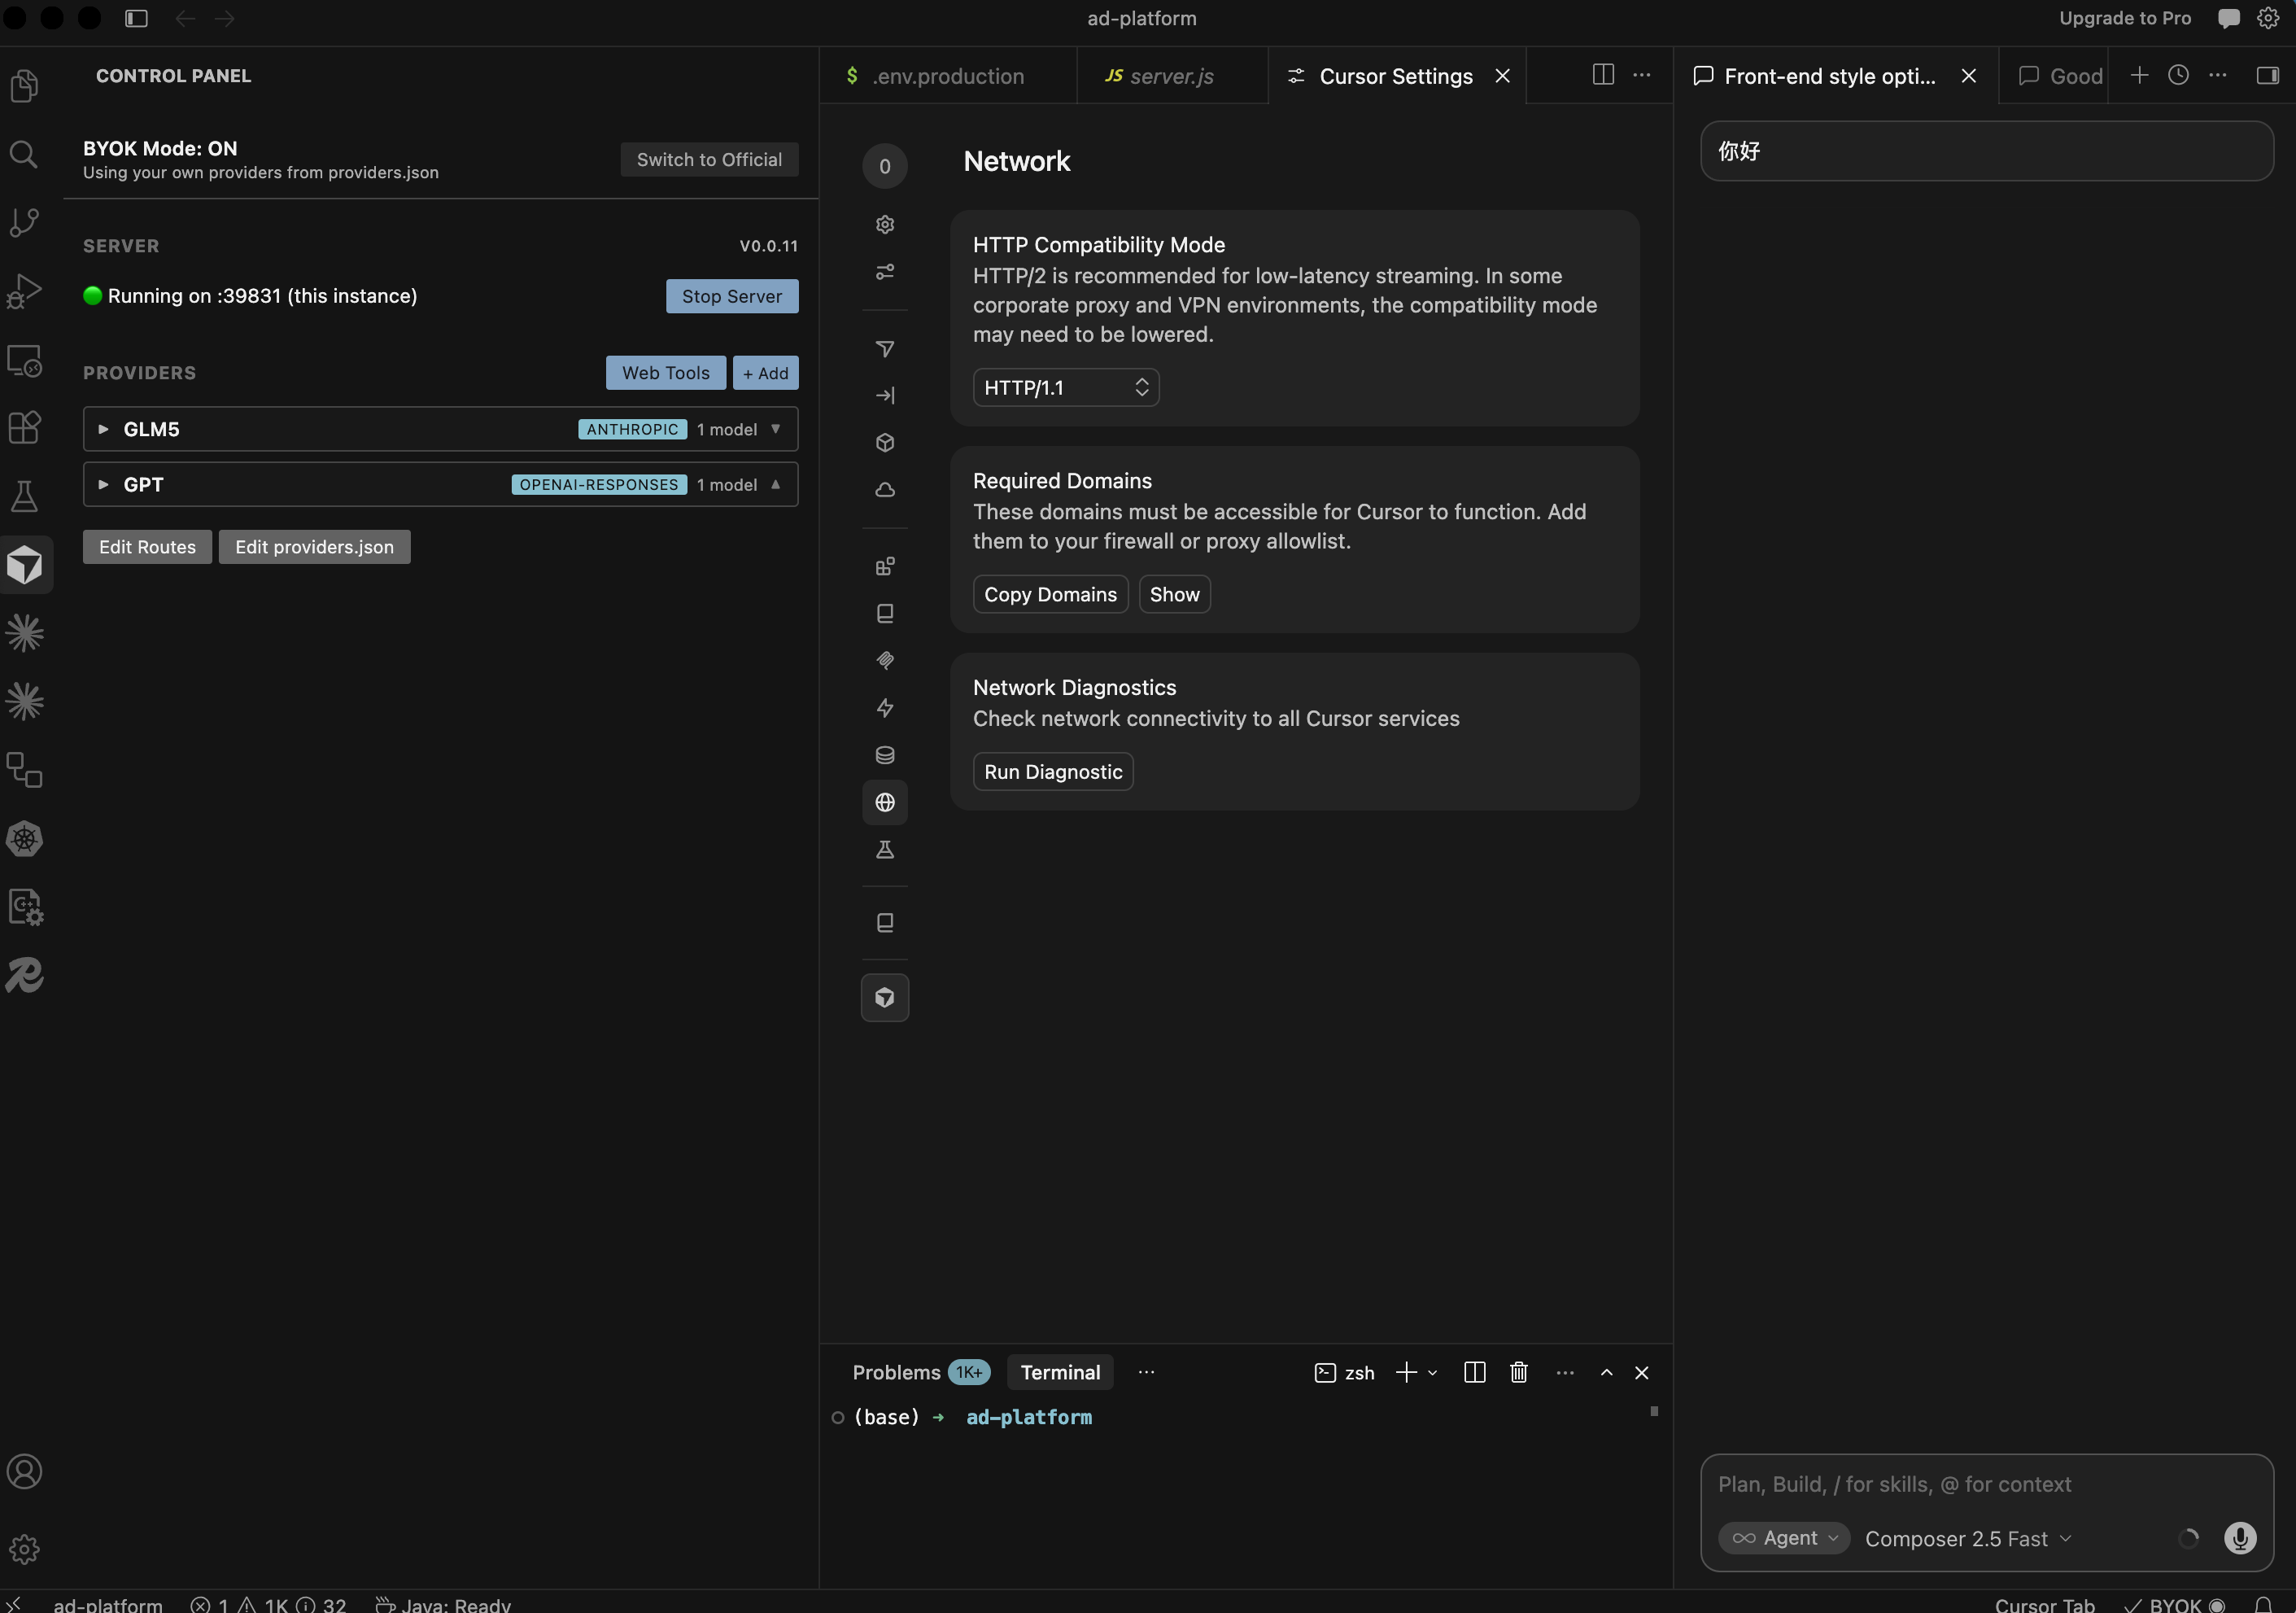Click + Add provider button
The width and height of the screenshot is (2296, 1613).
[765, 373]
